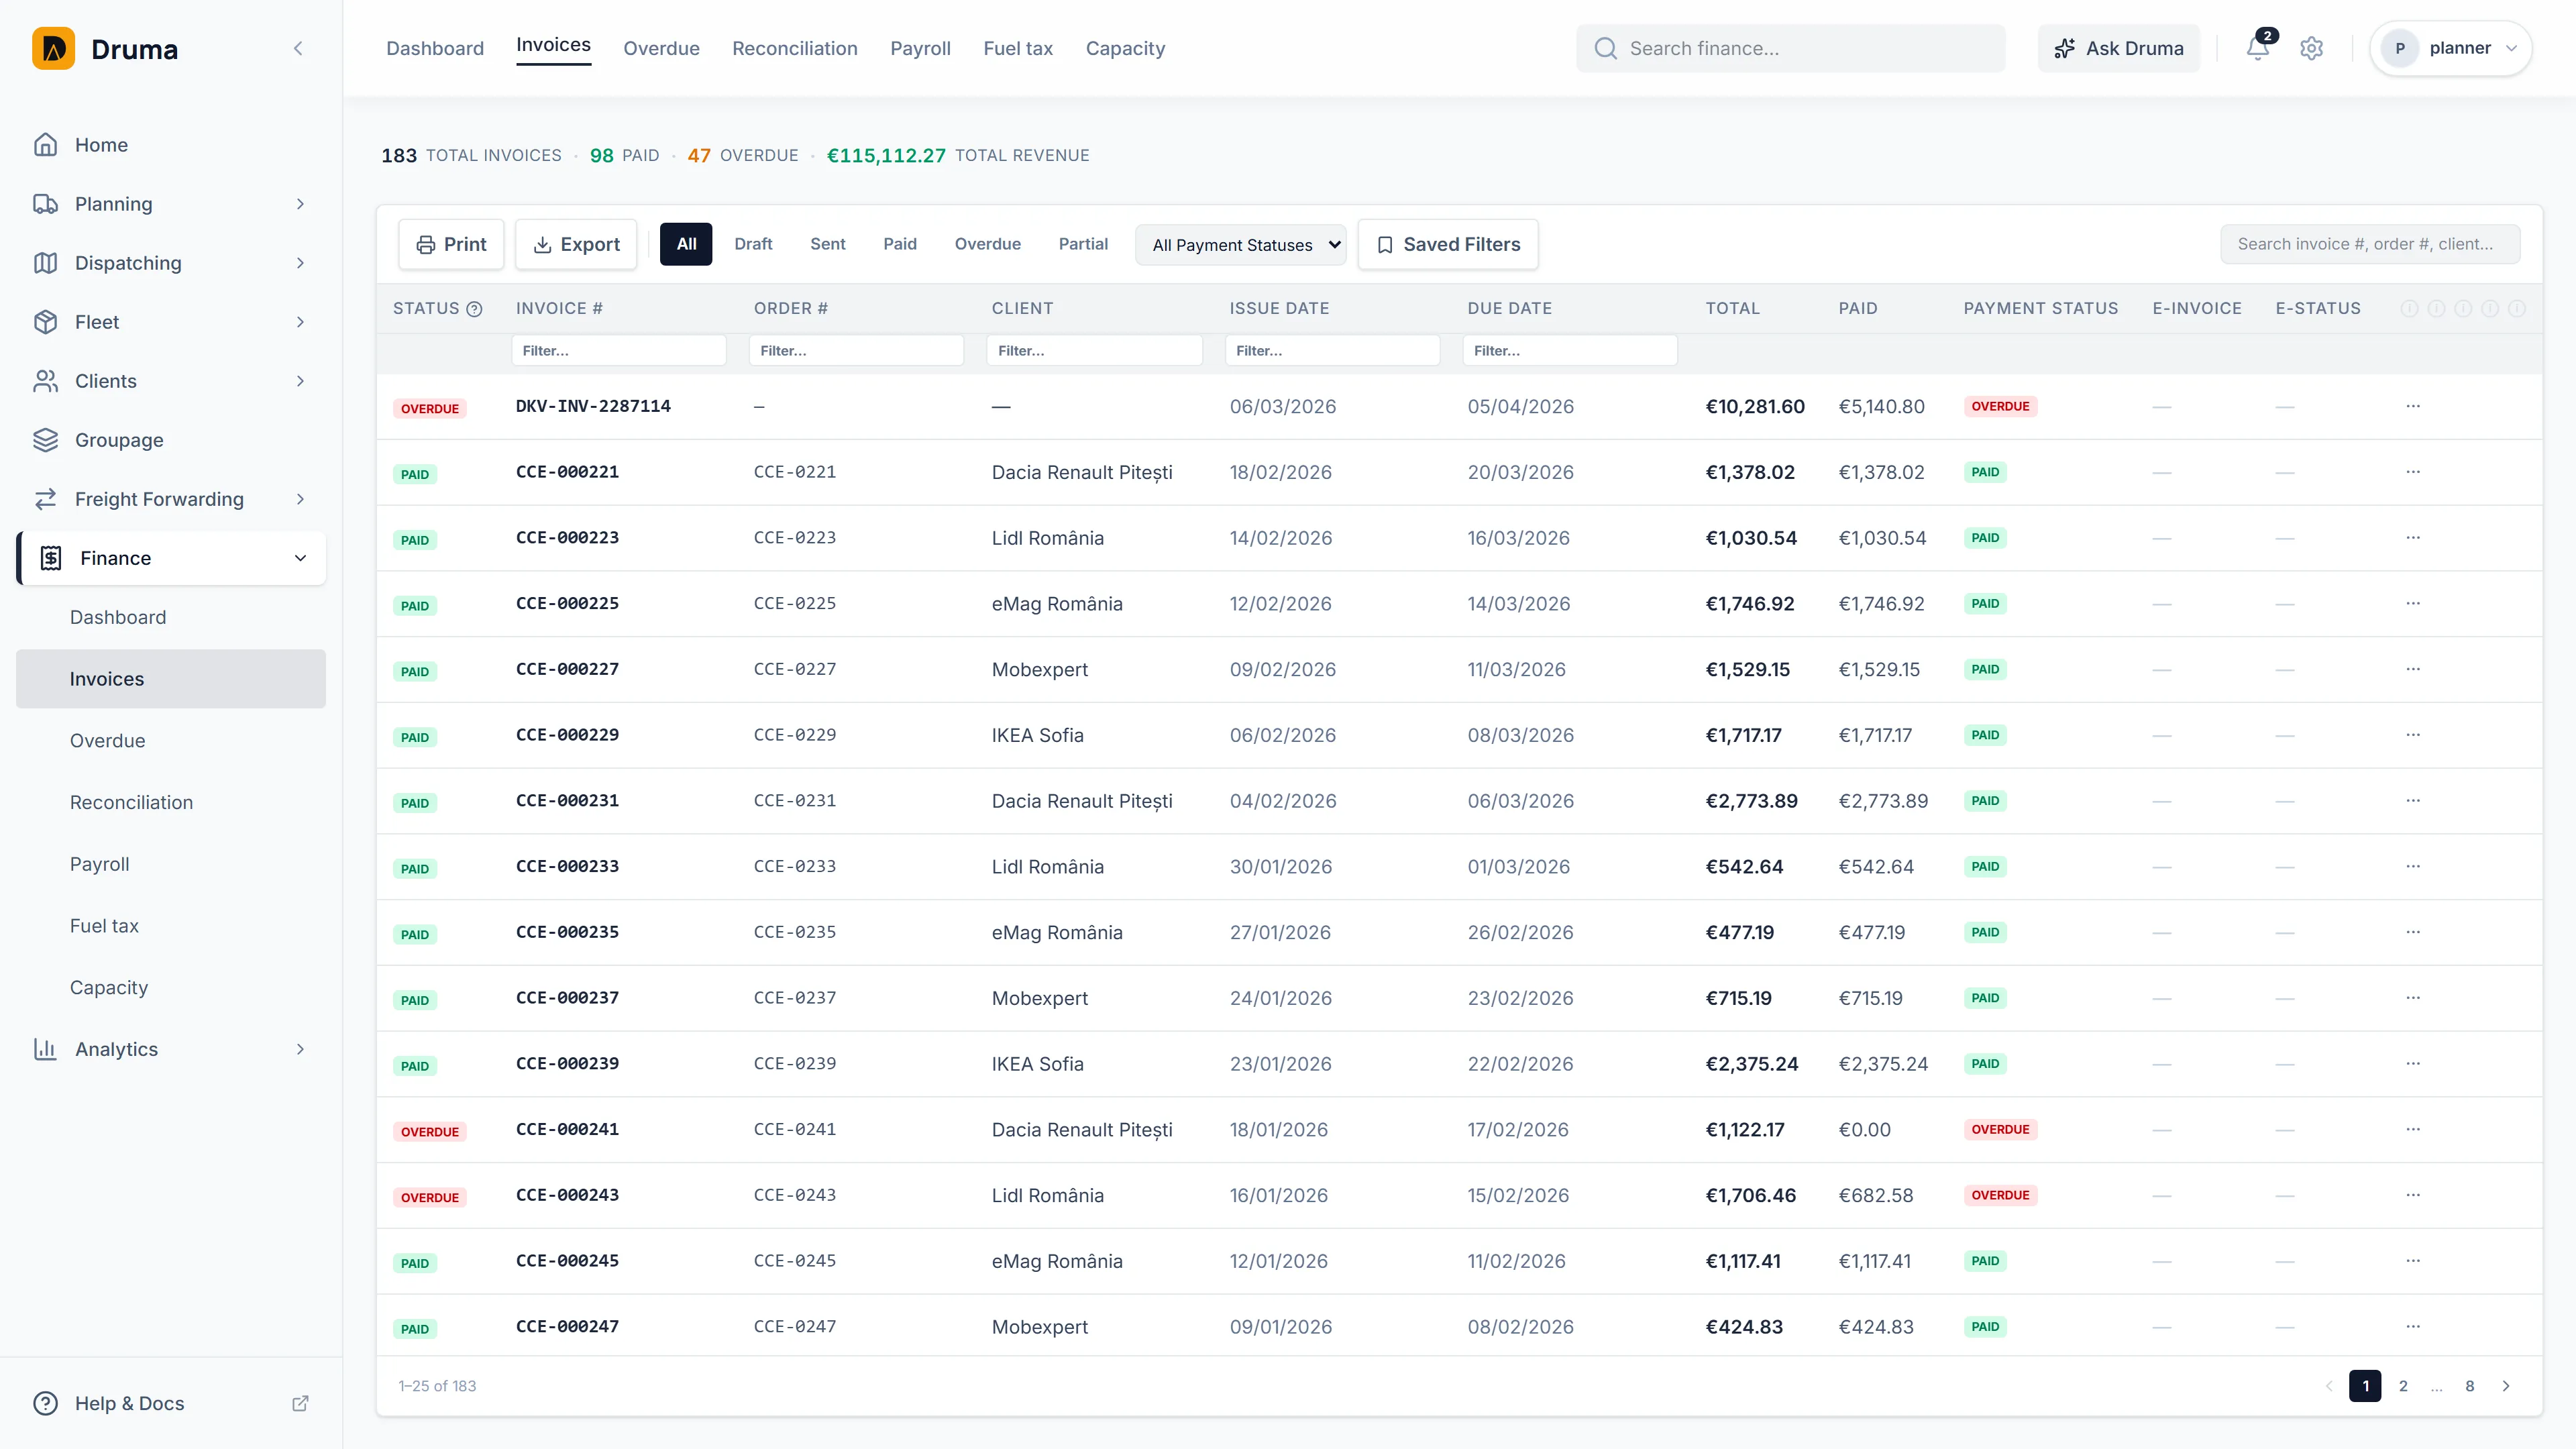The image size is (2576, 1449).
Task: Select the All status filter
Action: [686, 244]
